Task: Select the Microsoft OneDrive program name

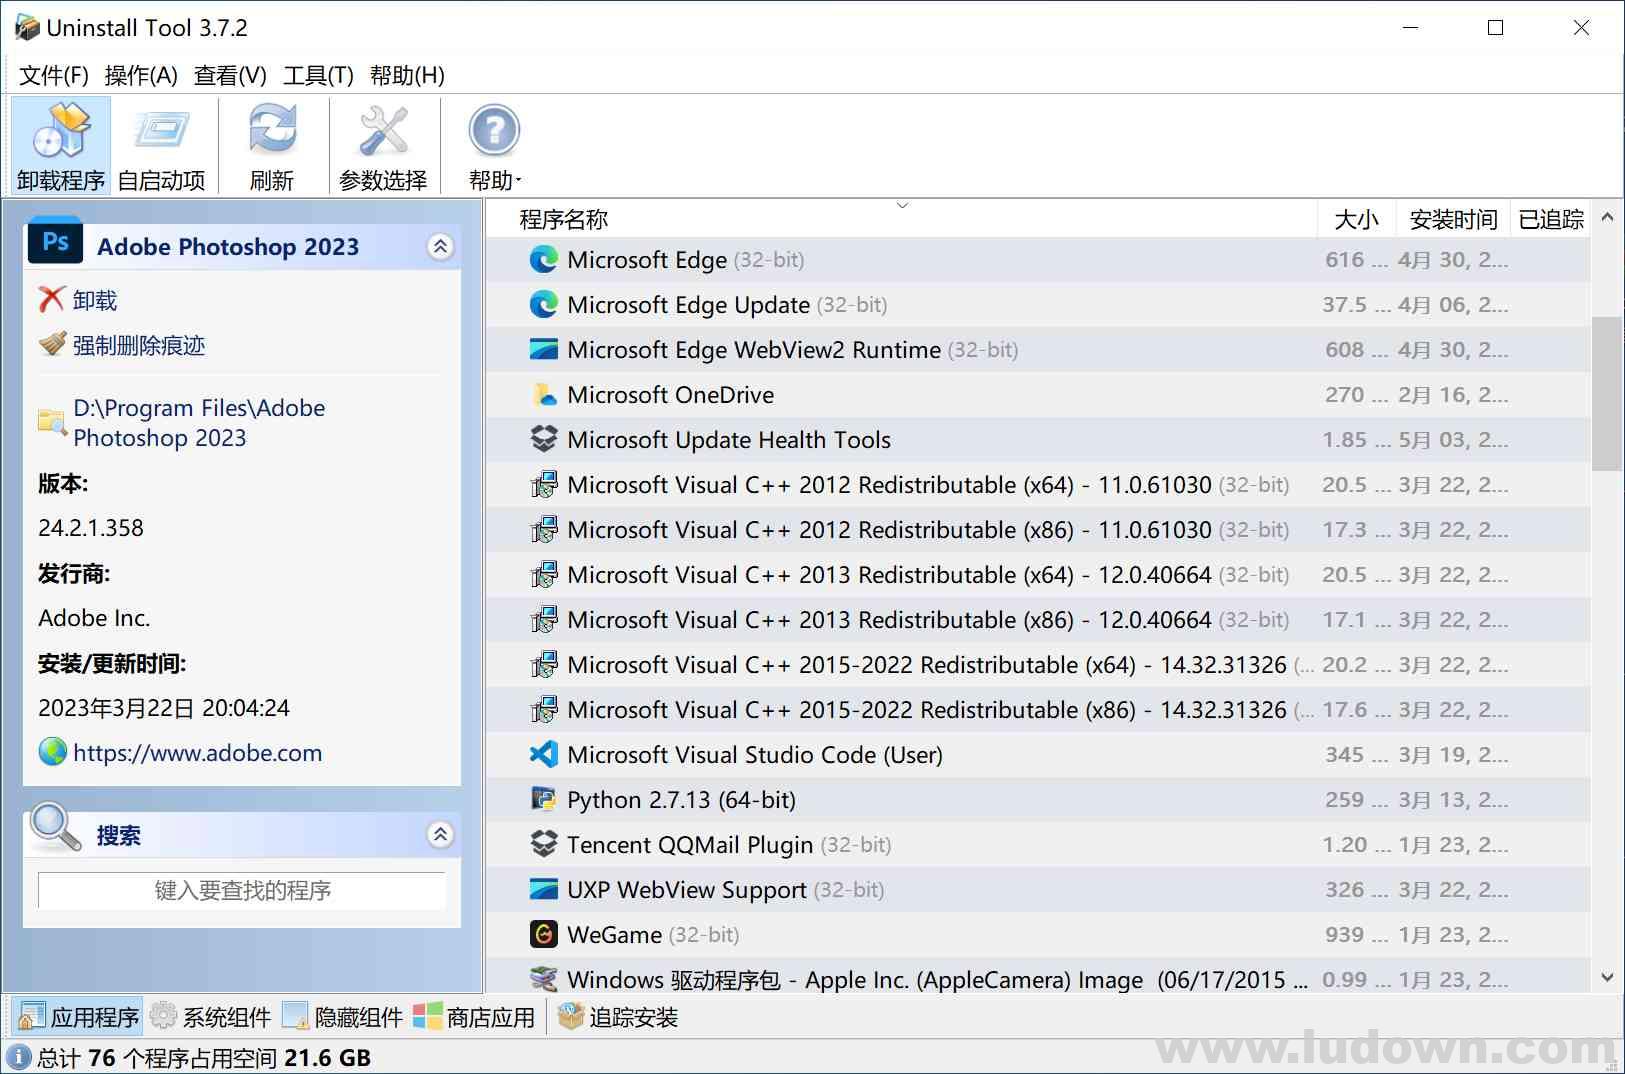Action: point(670,395)
